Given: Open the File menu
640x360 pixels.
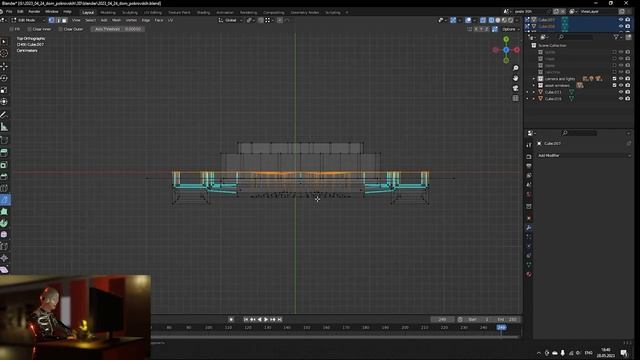Looking at the screenshot, I should click(9, 12).
